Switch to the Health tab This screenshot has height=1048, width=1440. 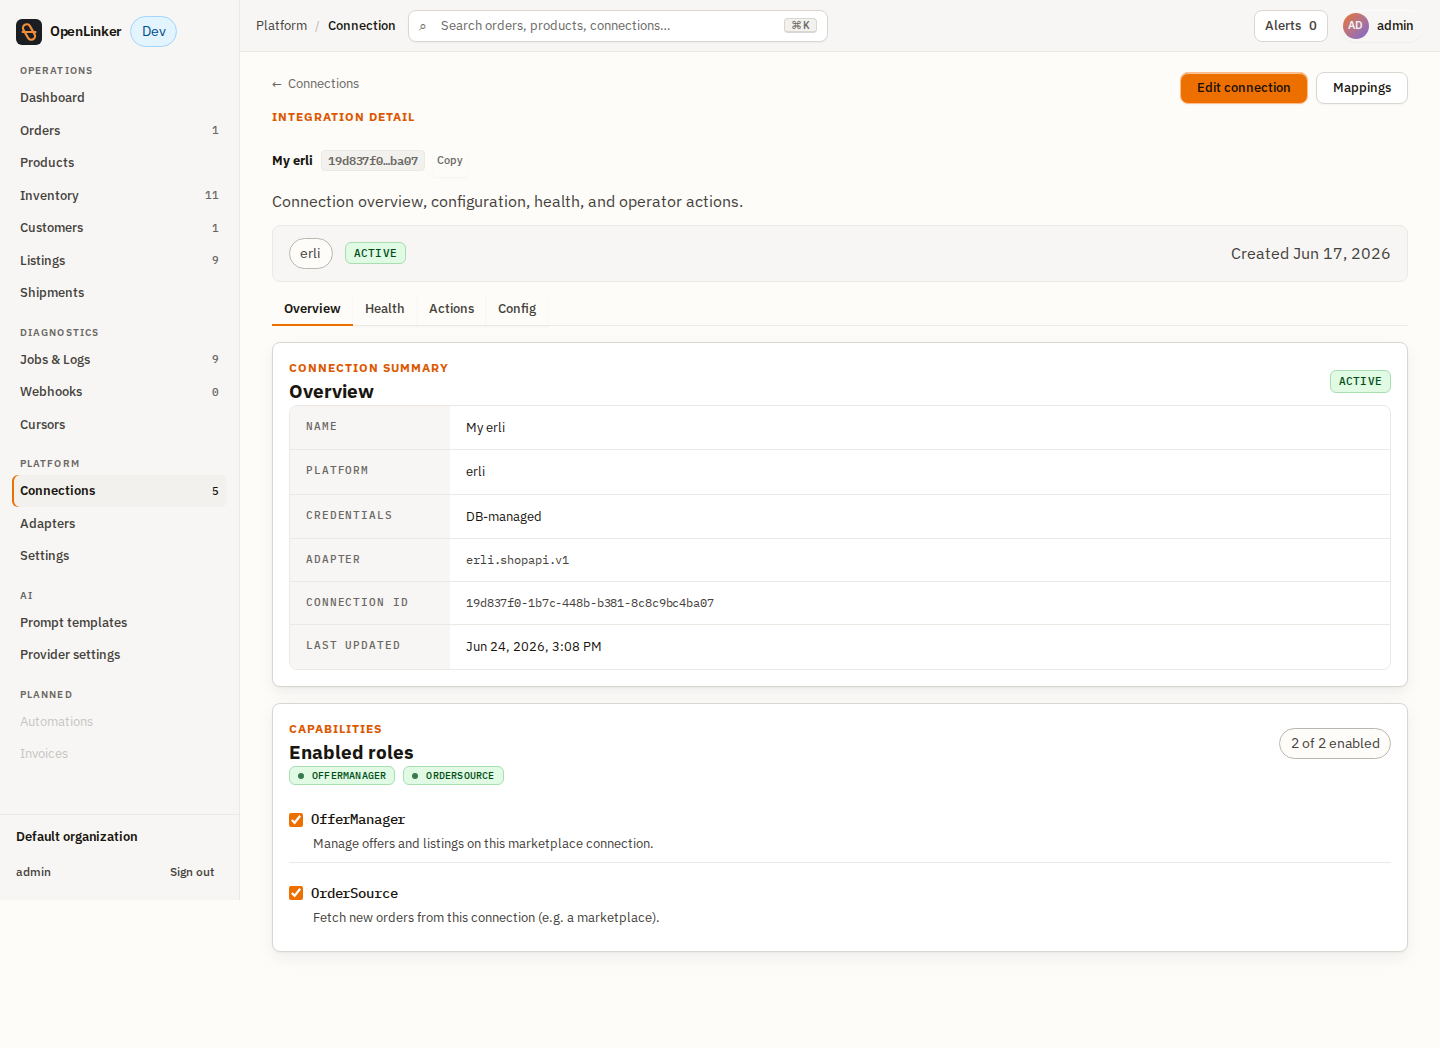385,309
